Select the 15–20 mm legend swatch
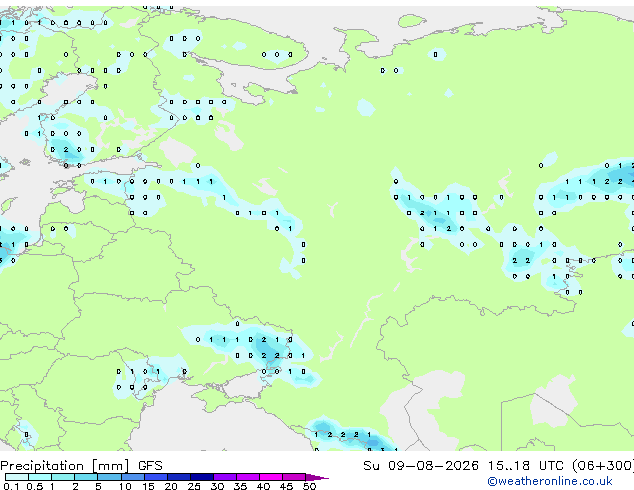The image size is (634, 490). tap(156, 477)
